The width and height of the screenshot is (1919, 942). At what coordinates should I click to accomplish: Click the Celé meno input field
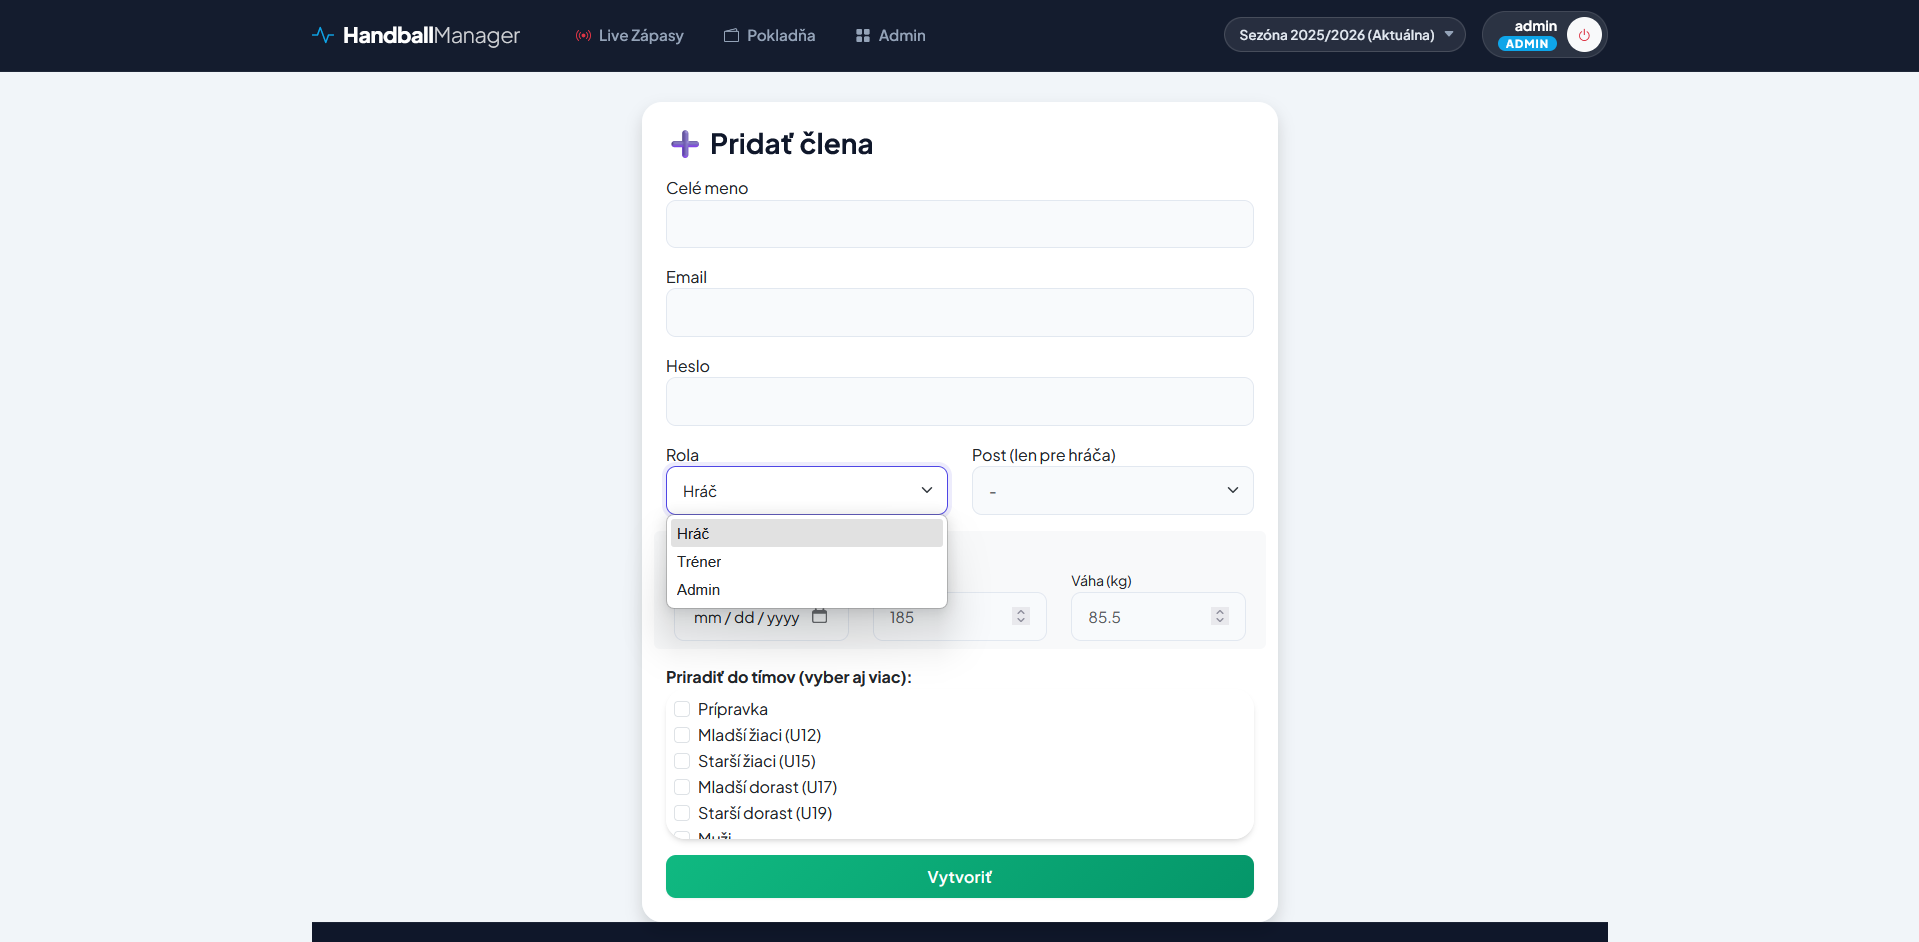(959, 224)
